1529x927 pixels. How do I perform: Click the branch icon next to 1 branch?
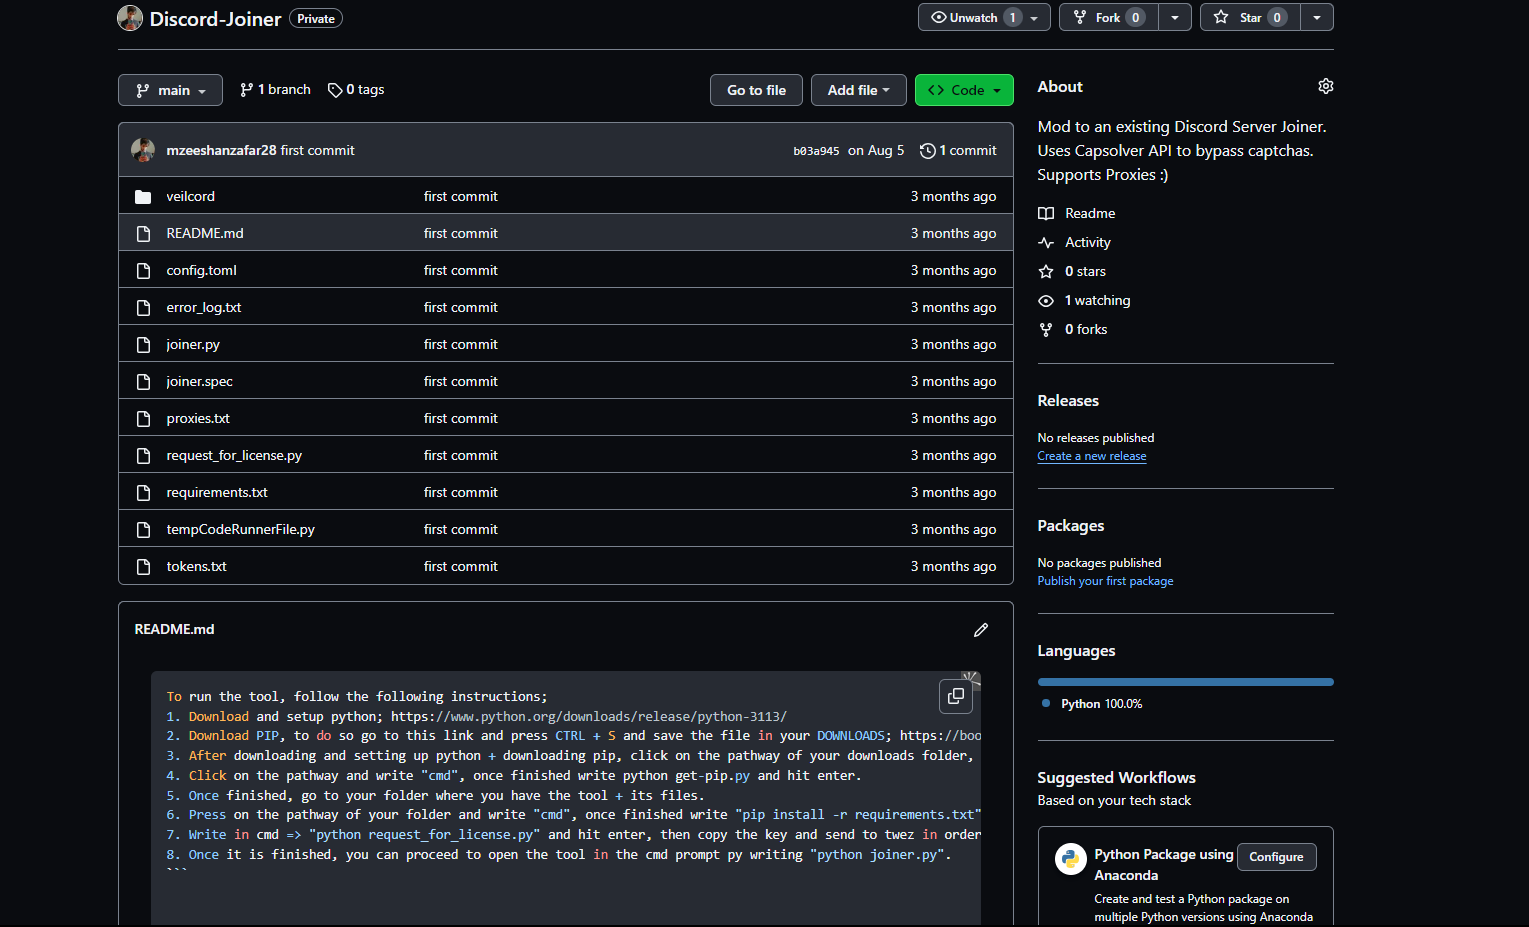[247, 90]
